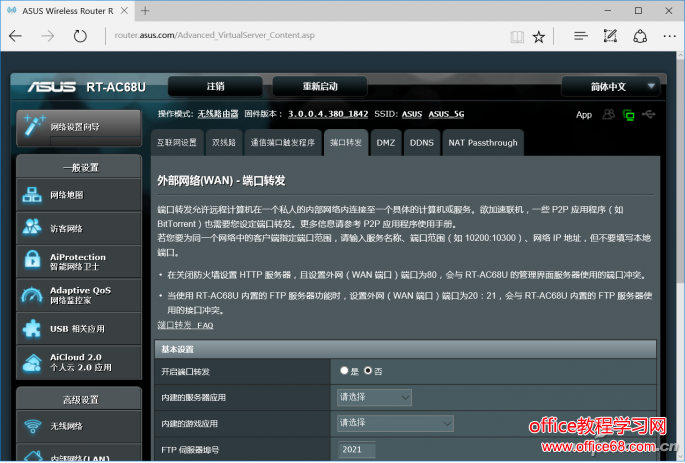This screenshot has height=463, width=685.
Task: Open the AiCloud 2.0 个人云 menu item
Action: tap(79, 363)
